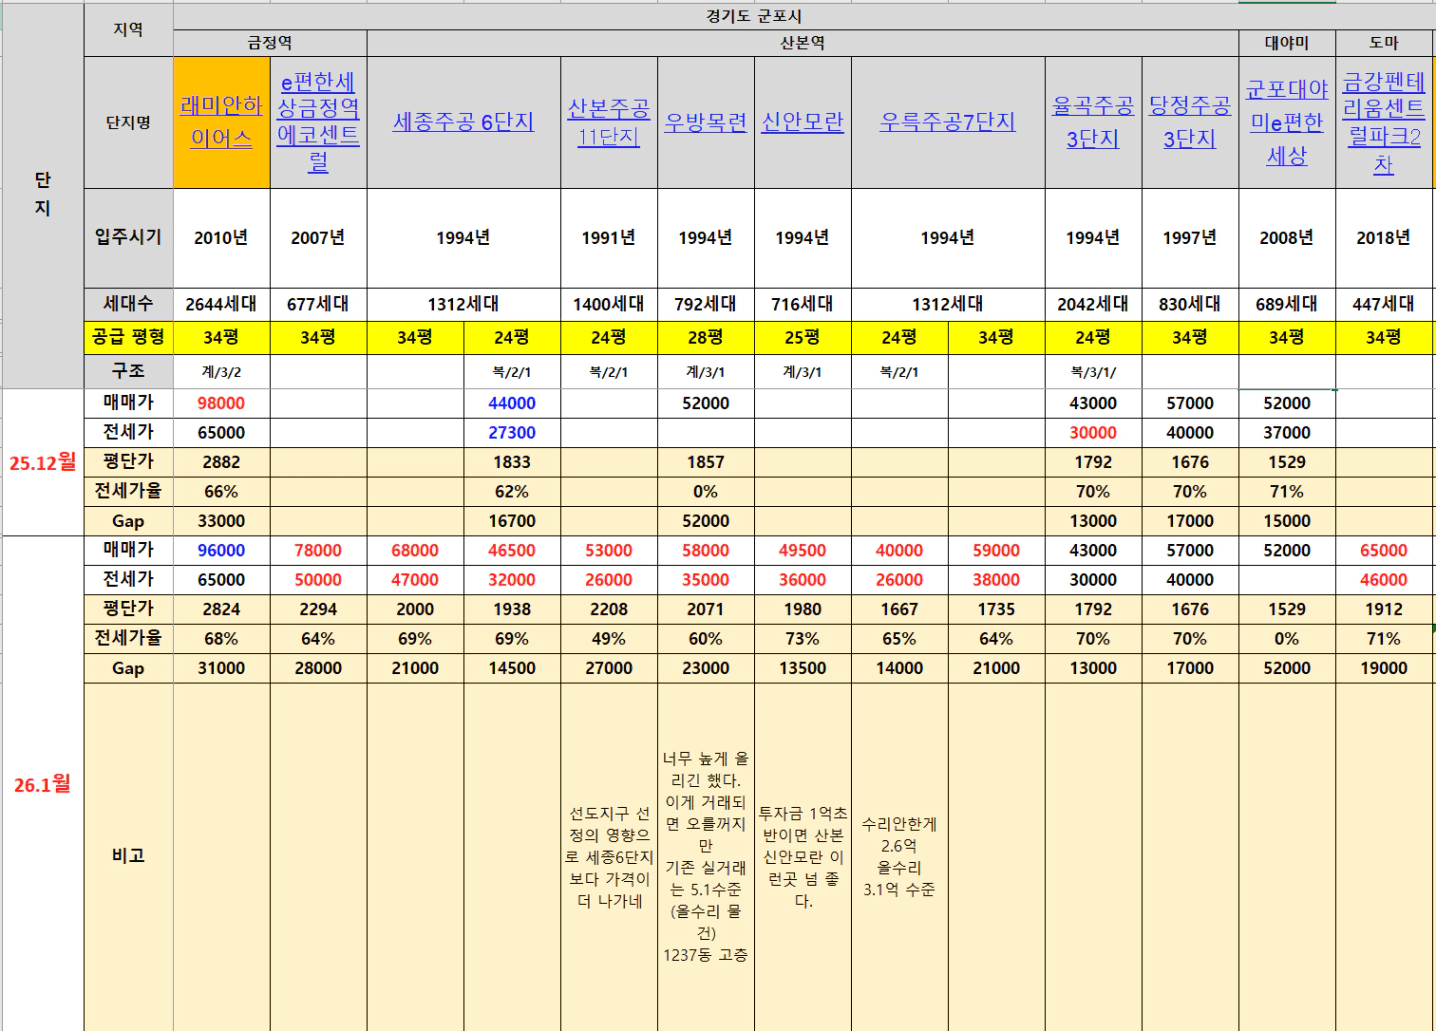Click the 신안모란 hyperlink

click(x=802, y=122)
